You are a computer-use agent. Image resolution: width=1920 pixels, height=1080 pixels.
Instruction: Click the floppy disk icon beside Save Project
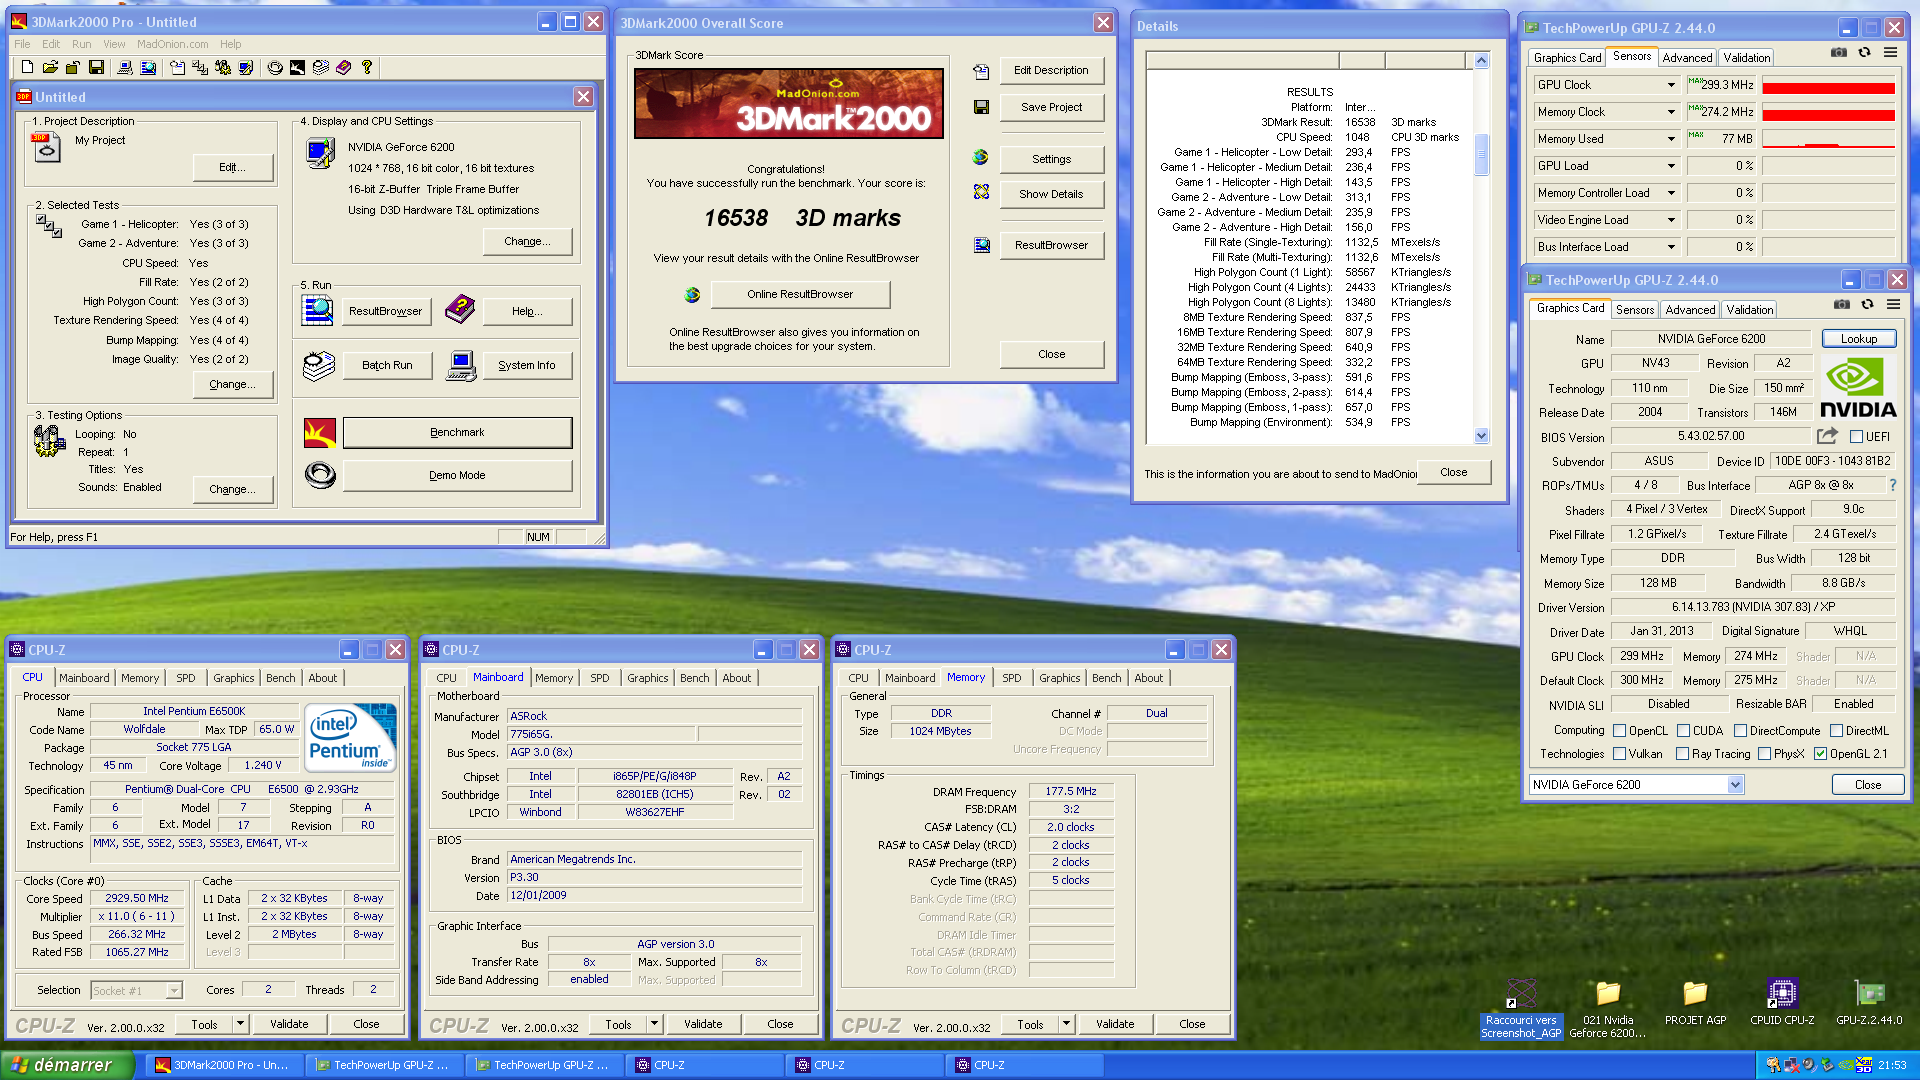(x=981, y=107)
